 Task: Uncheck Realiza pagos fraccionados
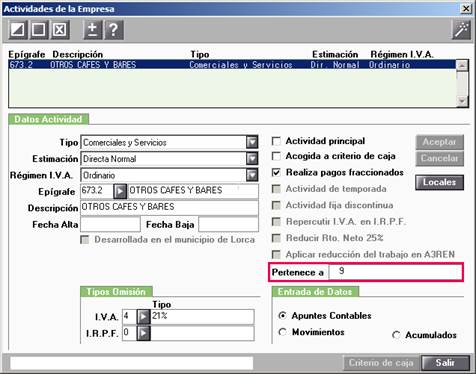coord(276,173)
